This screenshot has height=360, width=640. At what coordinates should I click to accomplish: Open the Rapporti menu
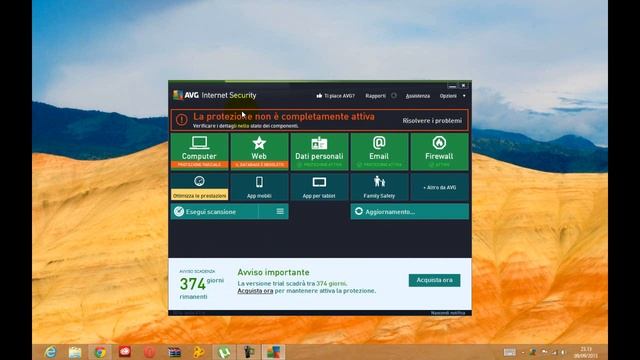pos(376,96)
